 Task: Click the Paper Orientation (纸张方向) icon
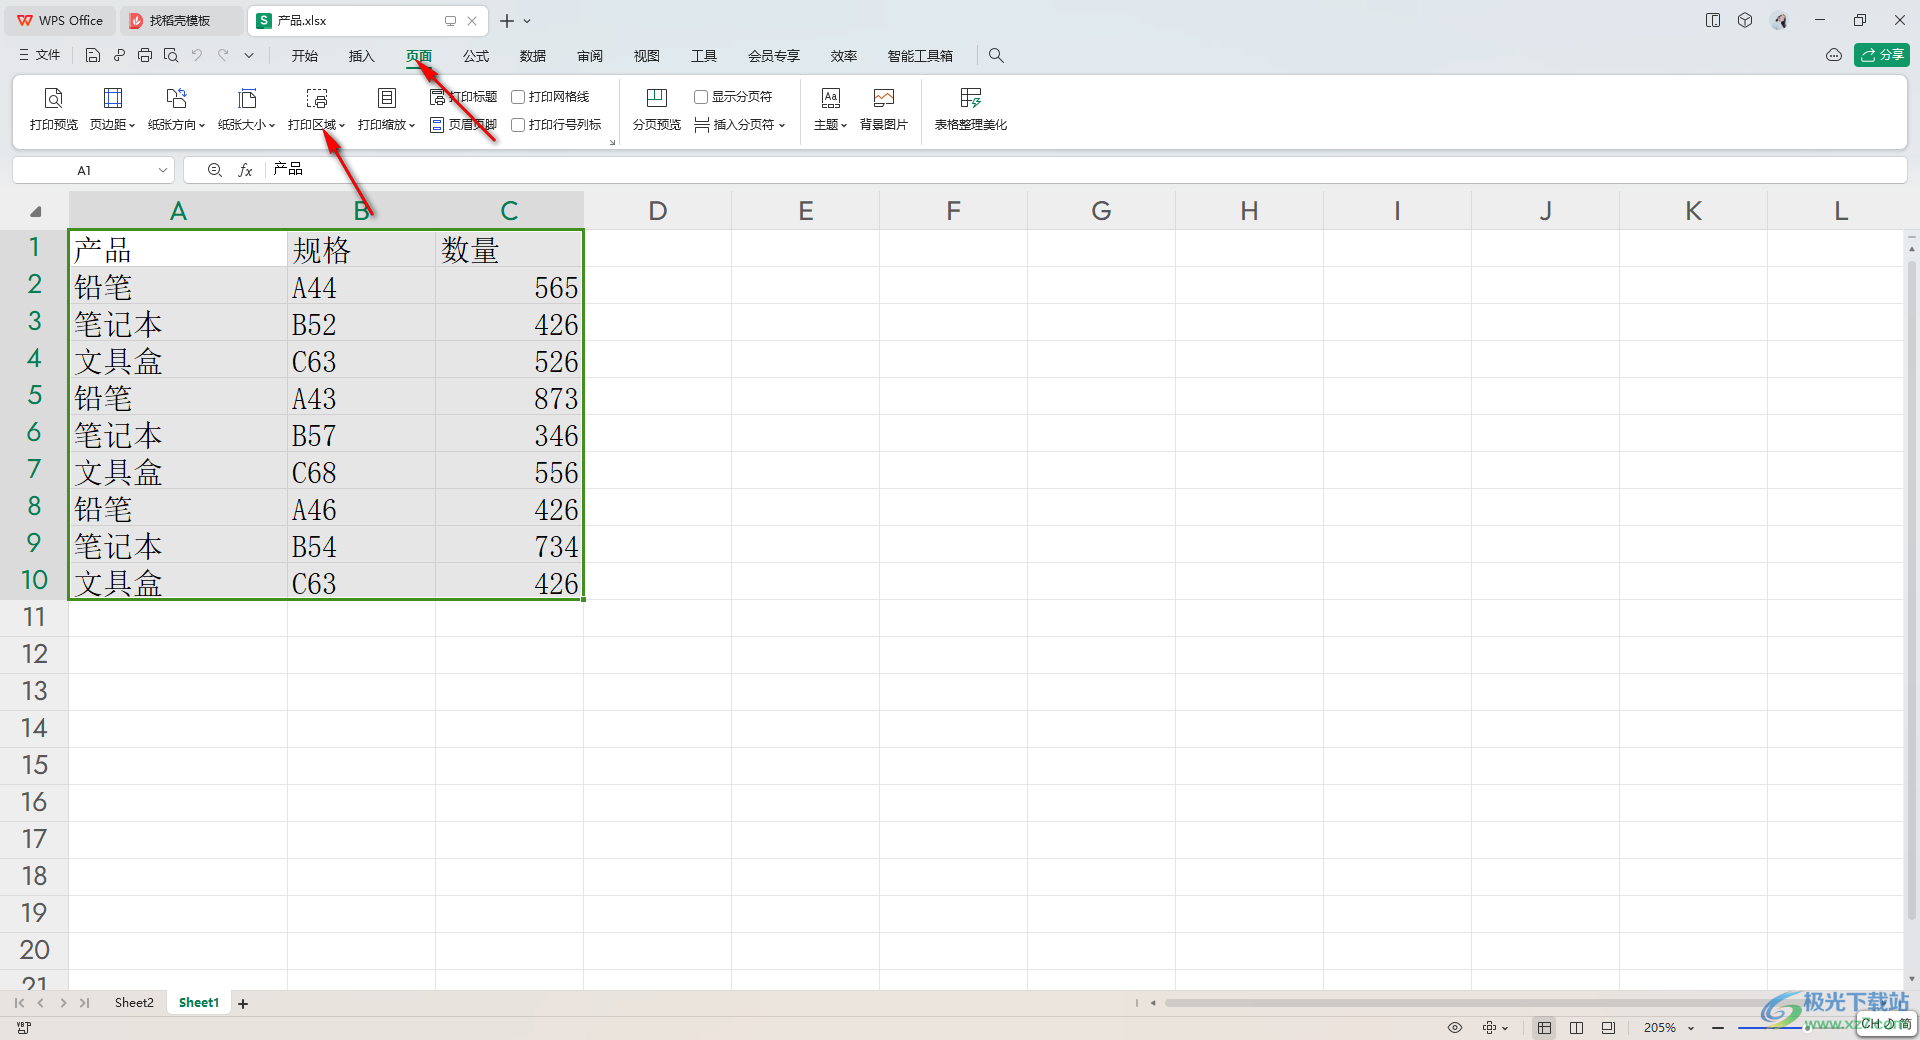pyautogui.click(x=177, y=98)
